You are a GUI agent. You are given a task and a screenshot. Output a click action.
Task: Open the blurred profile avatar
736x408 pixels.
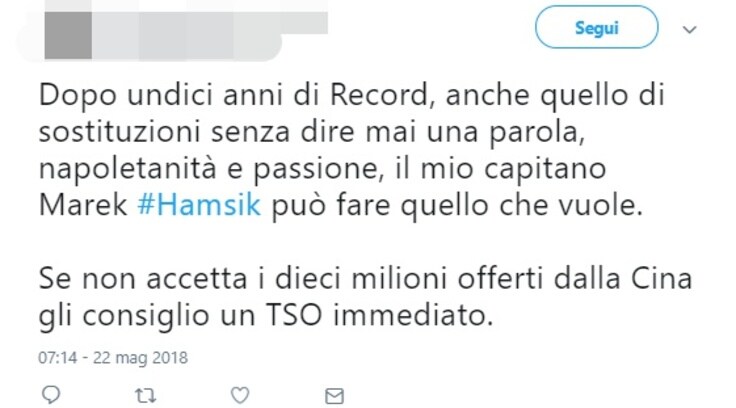coord(68,35)
